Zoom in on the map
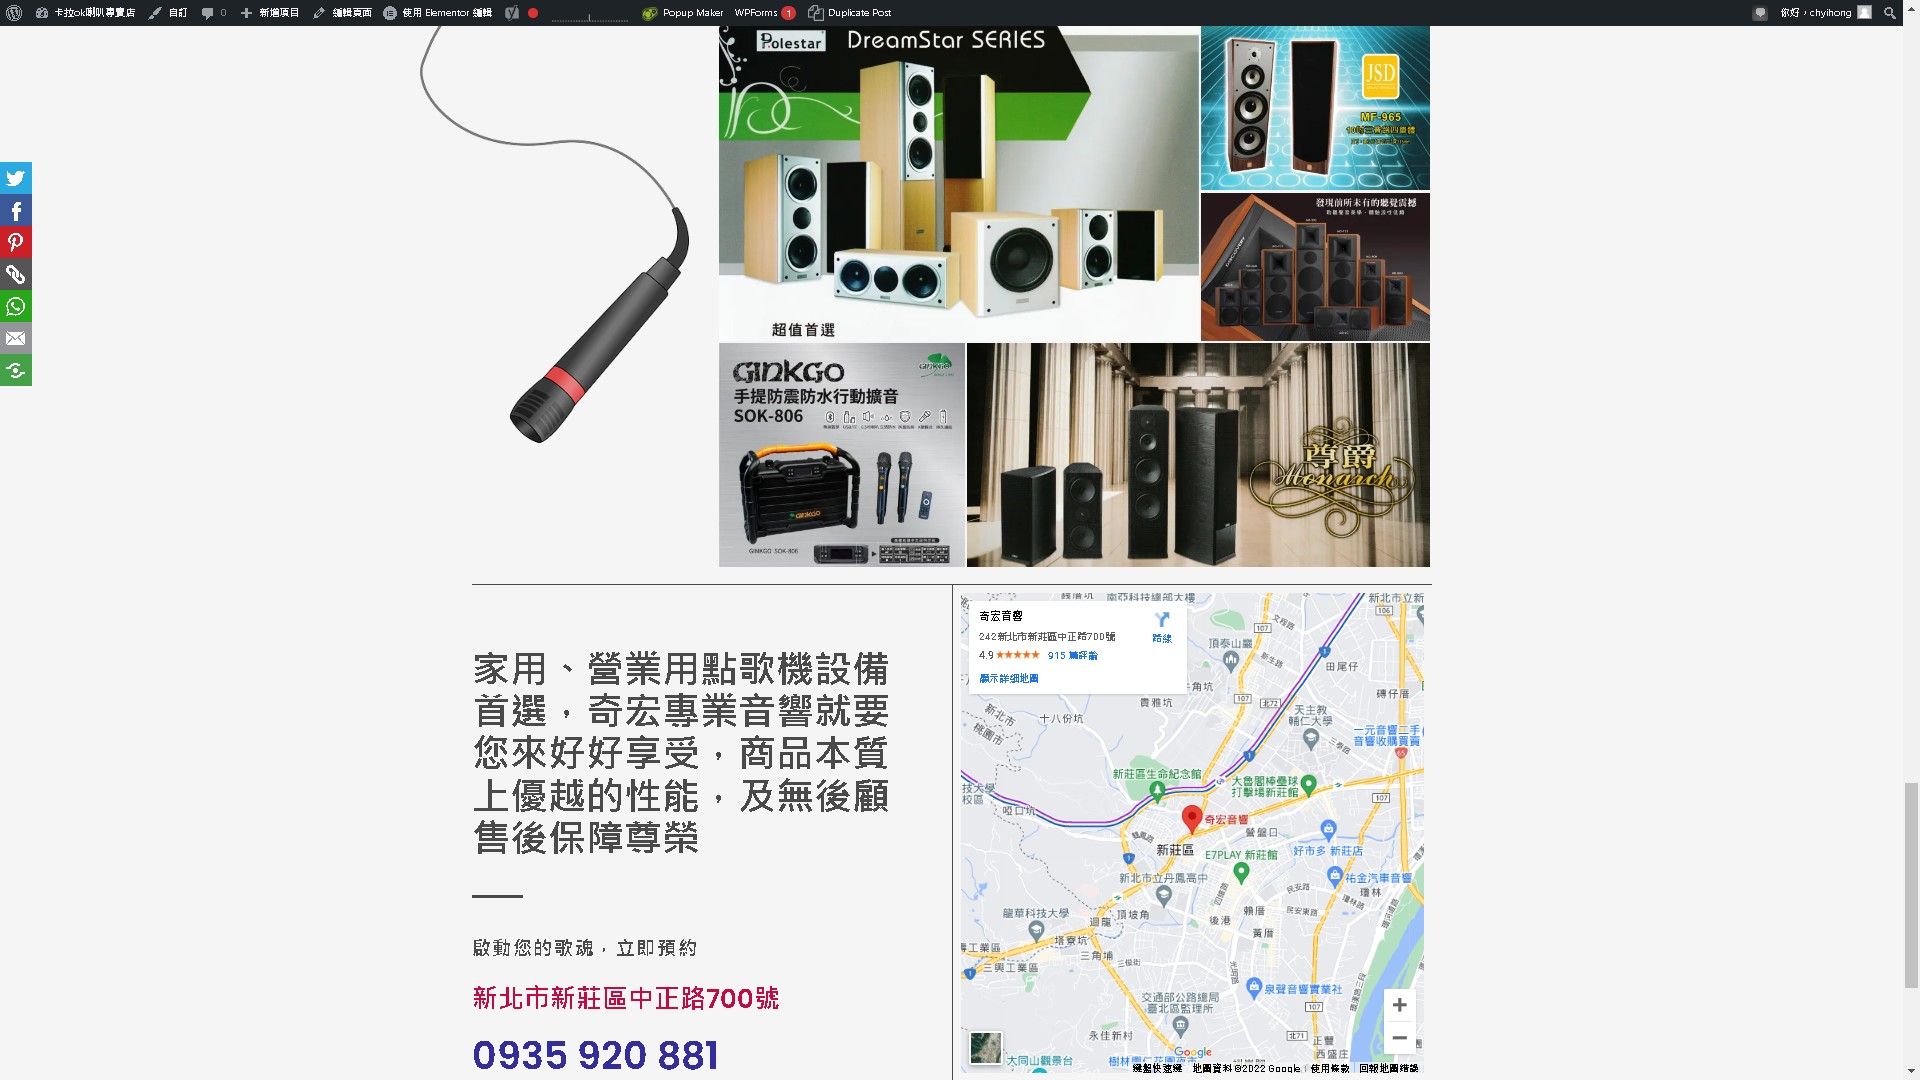 pos(1399,1005)
